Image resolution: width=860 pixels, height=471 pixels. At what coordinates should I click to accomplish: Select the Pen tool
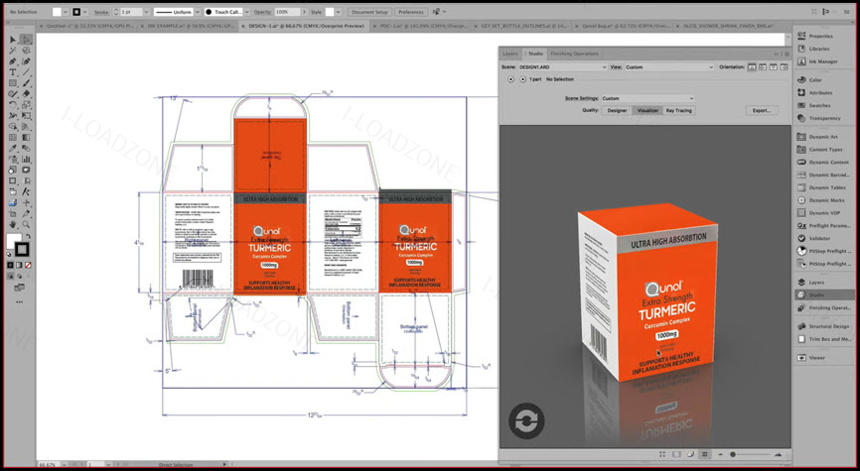coord(13,61)
